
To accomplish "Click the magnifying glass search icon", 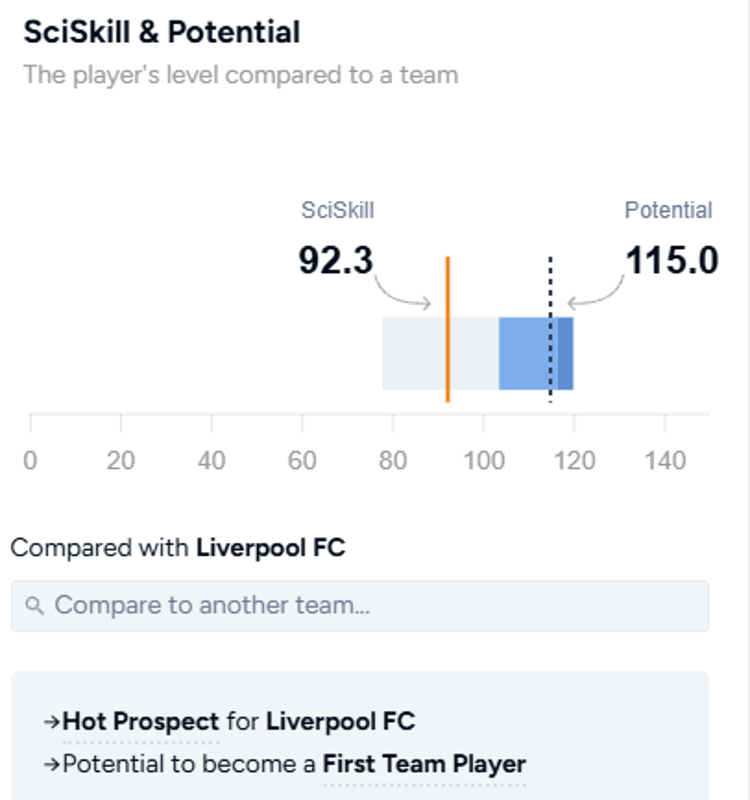I will point(35,604).
